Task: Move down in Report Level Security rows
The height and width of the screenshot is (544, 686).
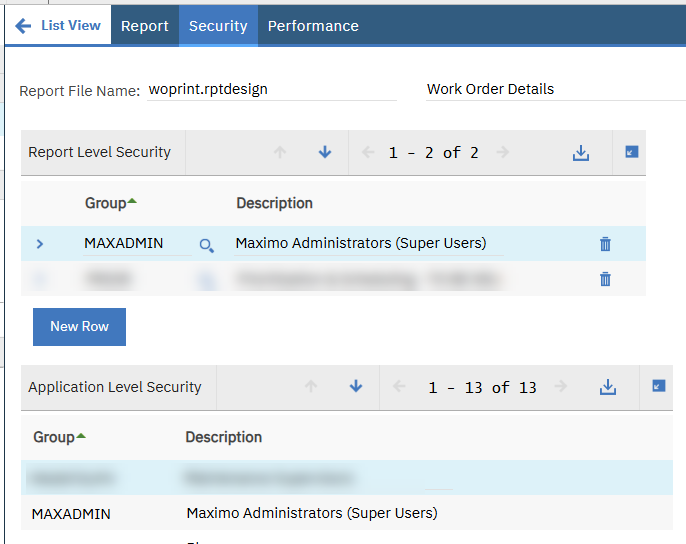Action: tap(325, 153)
